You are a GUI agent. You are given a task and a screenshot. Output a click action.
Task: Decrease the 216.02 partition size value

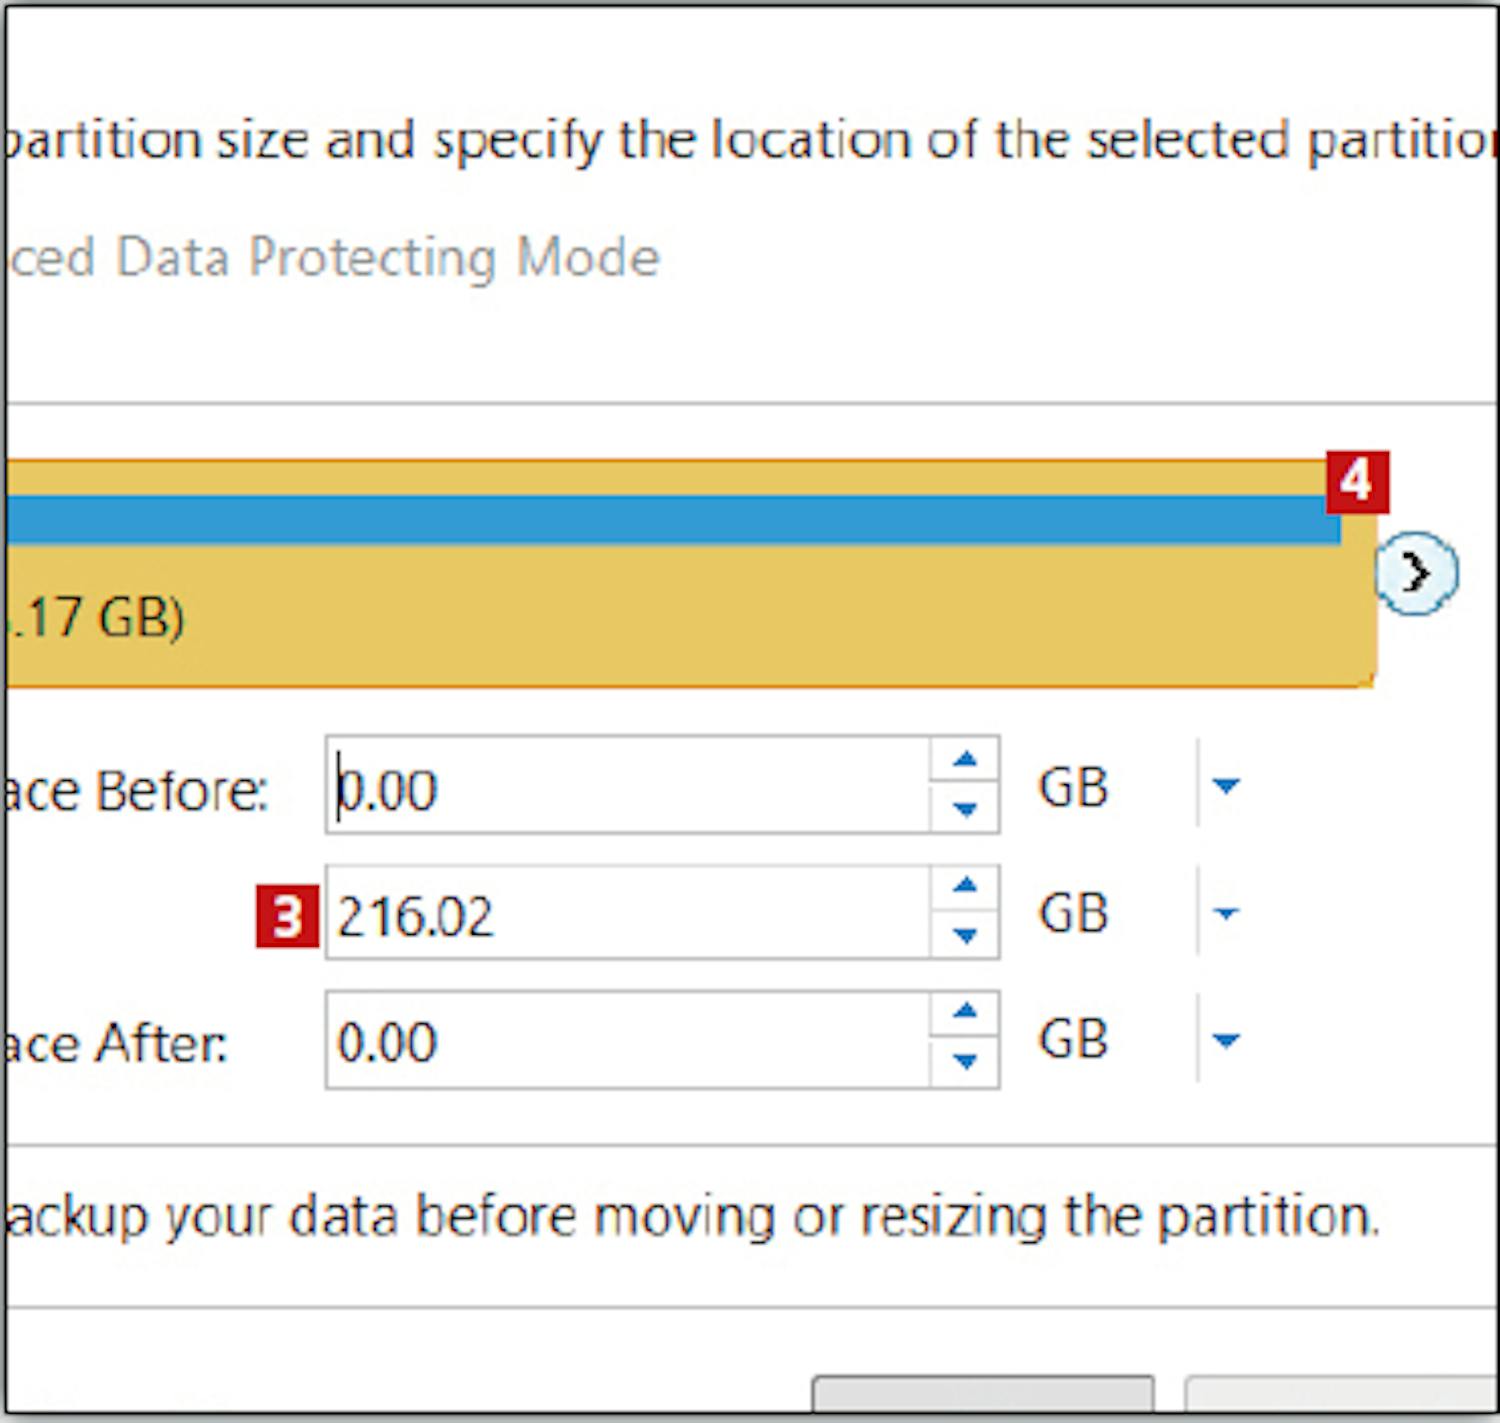[965, 935]
